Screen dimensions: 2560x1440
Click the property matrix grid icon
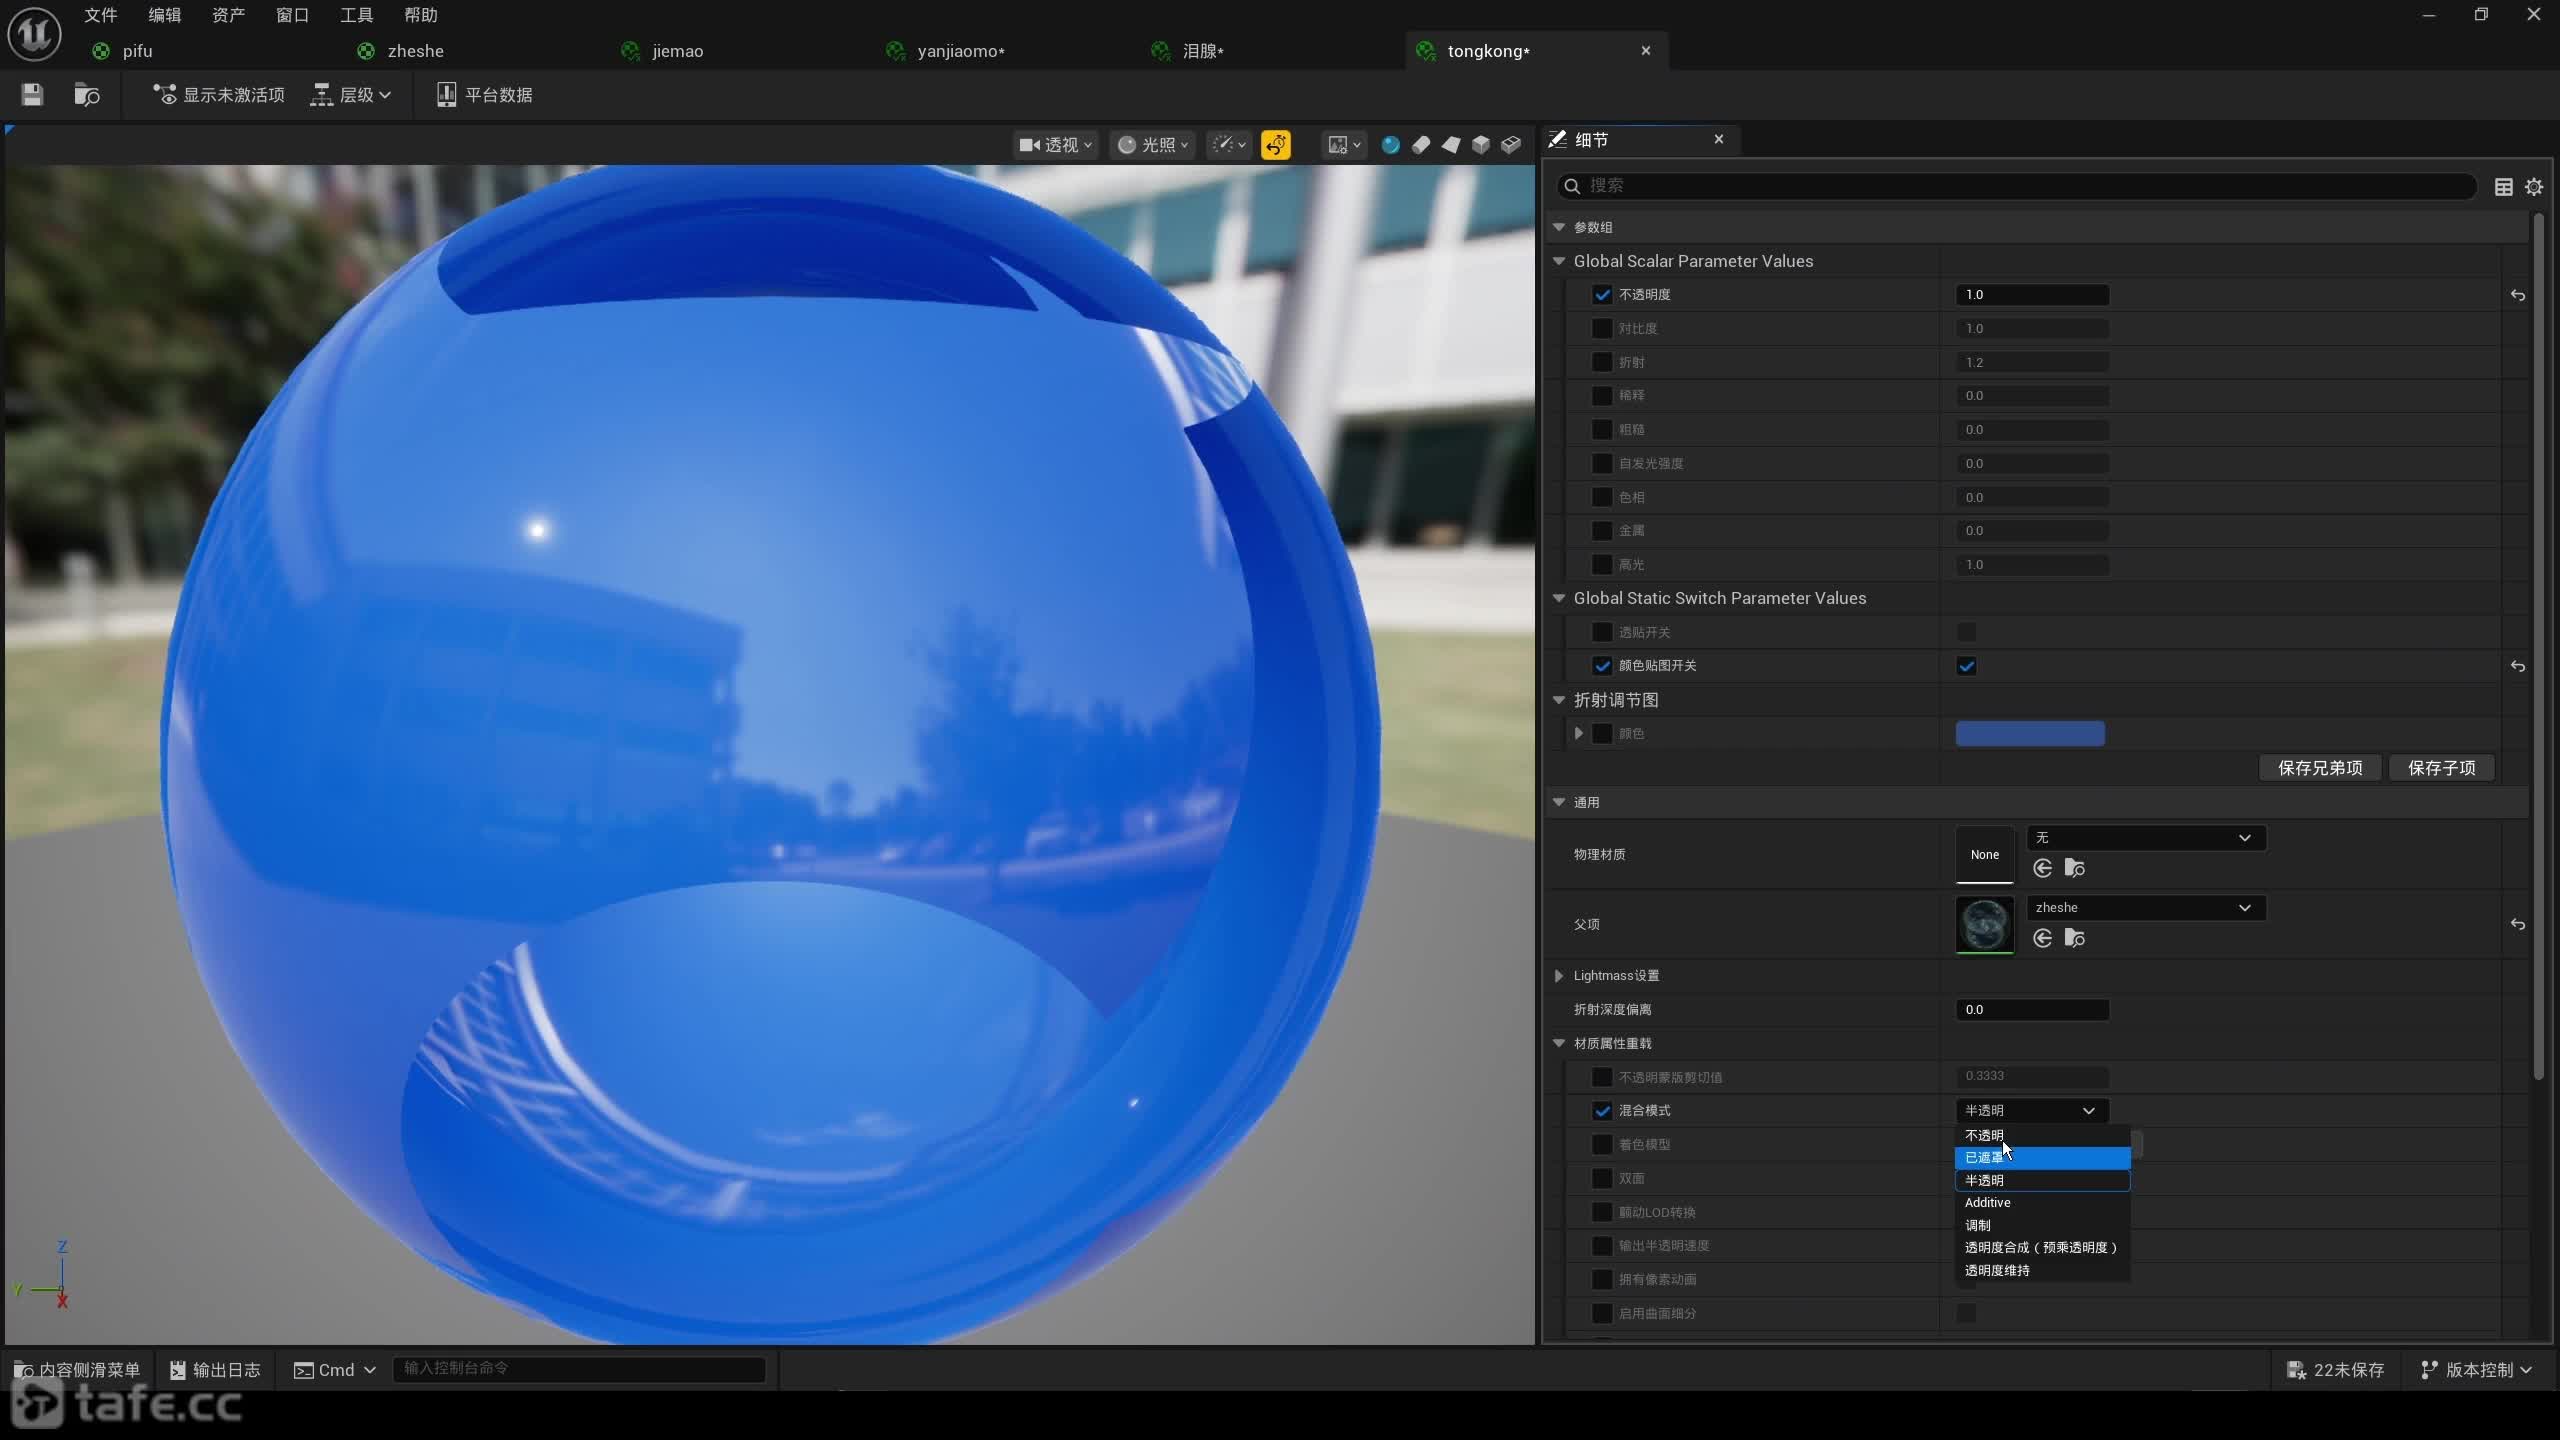point(2504,187)
